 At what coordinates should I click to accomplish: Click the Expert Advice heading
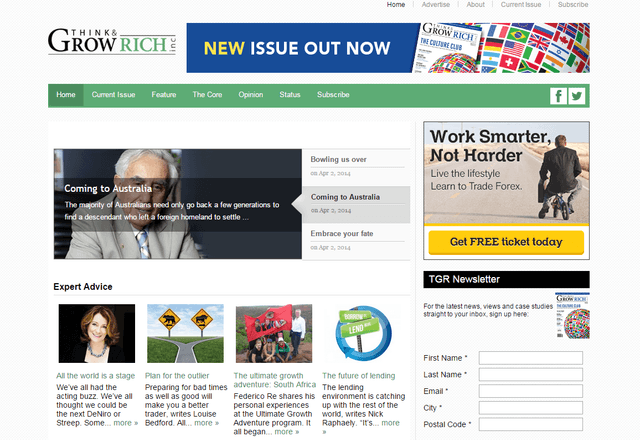[x=83, y=287]
